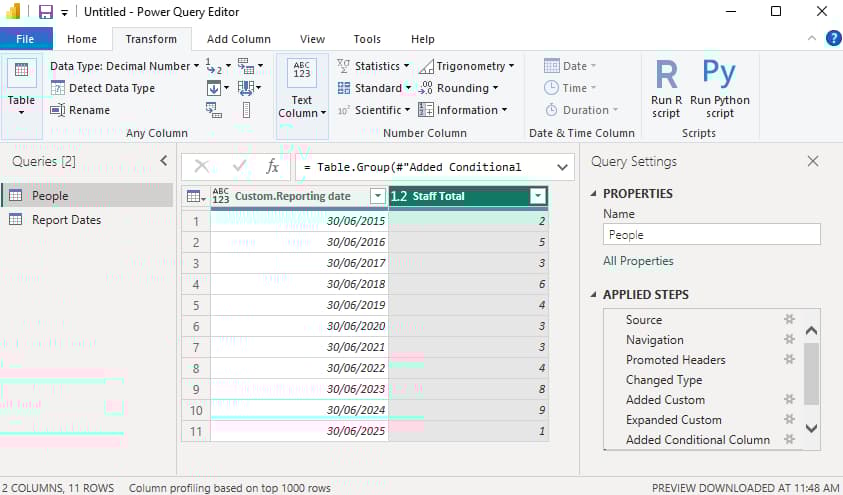843x495 pixels.
Task: Click the table icon in grid corner
Action: pyautogui.click(x=195, y=197)
